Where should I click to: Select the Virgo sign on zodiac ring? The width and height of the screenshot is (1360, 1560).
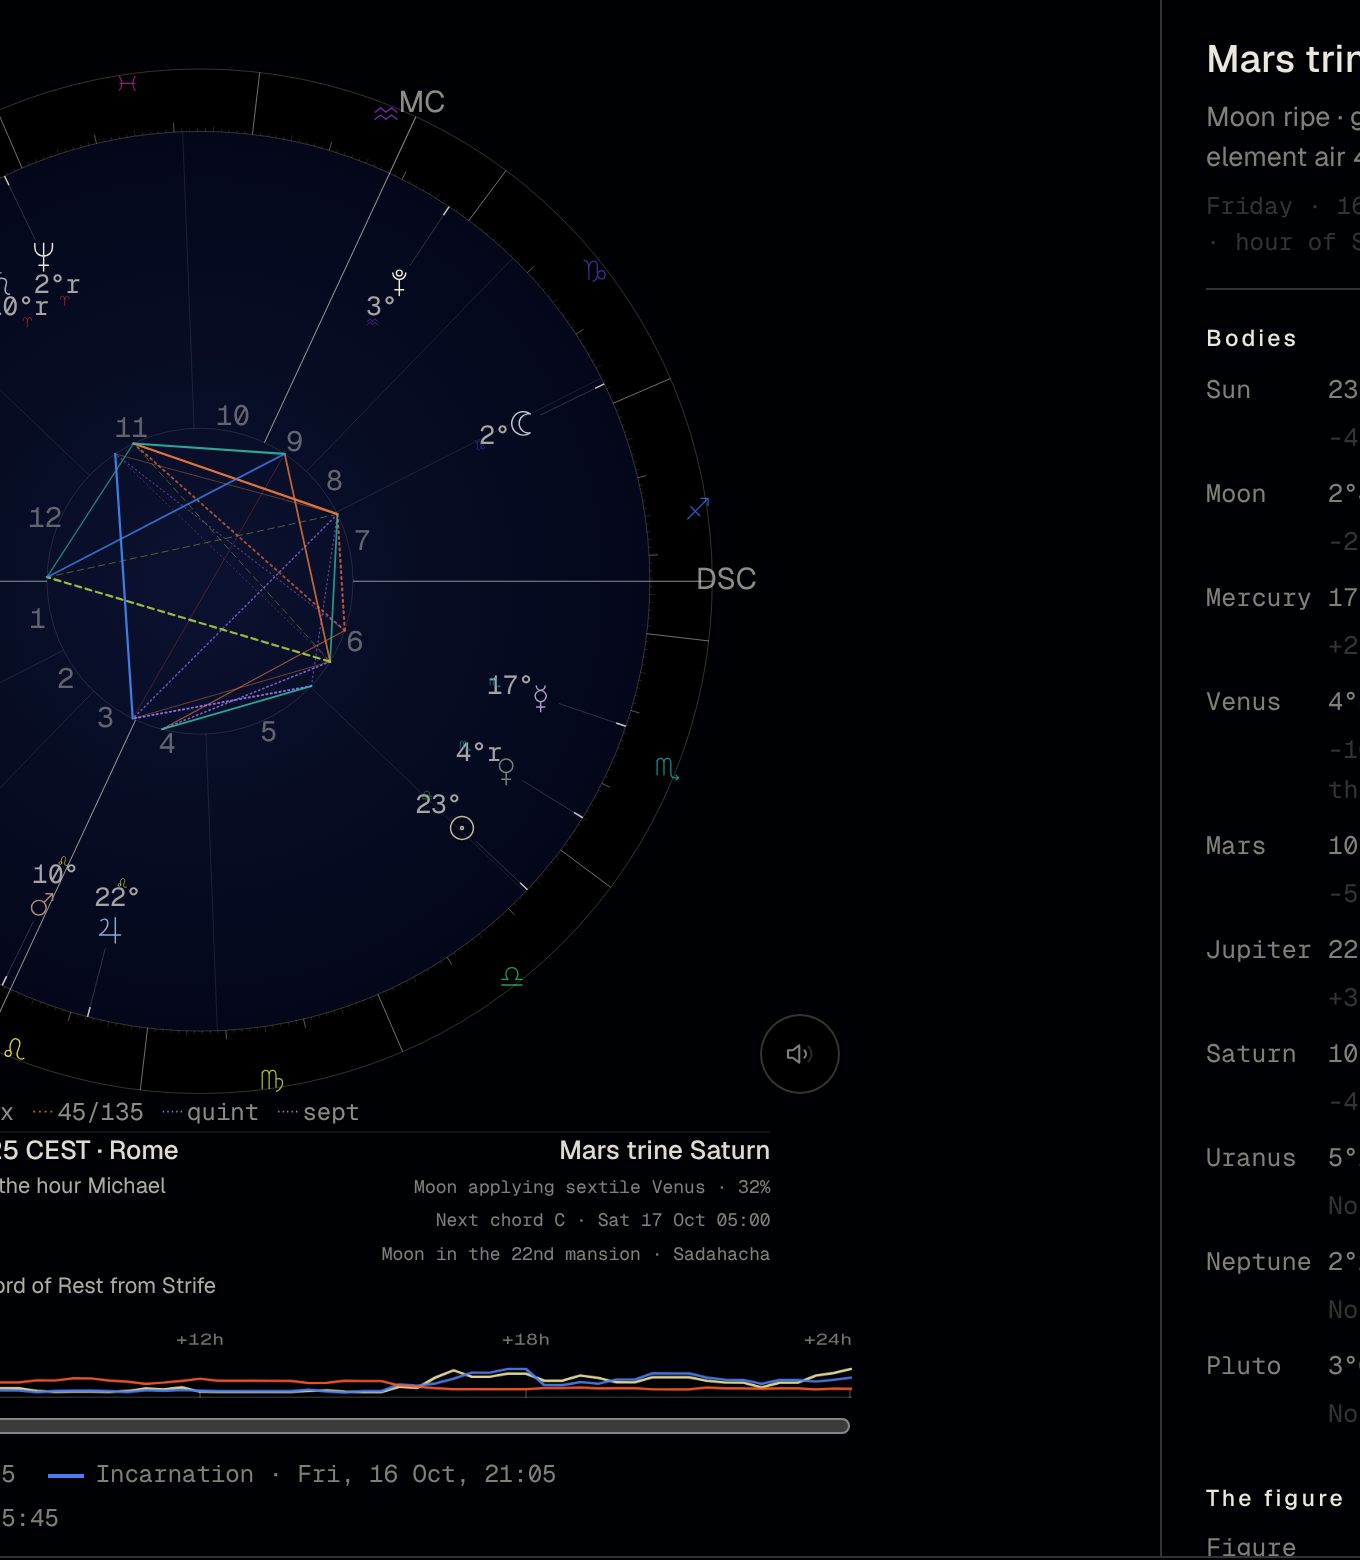click(271, 1080)
